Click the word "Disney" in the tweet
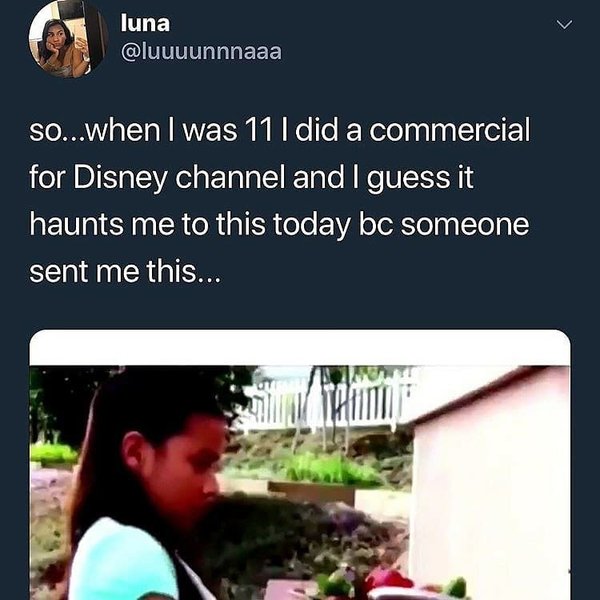The width and height of the screenshot is (600, 600). point(120,178)
